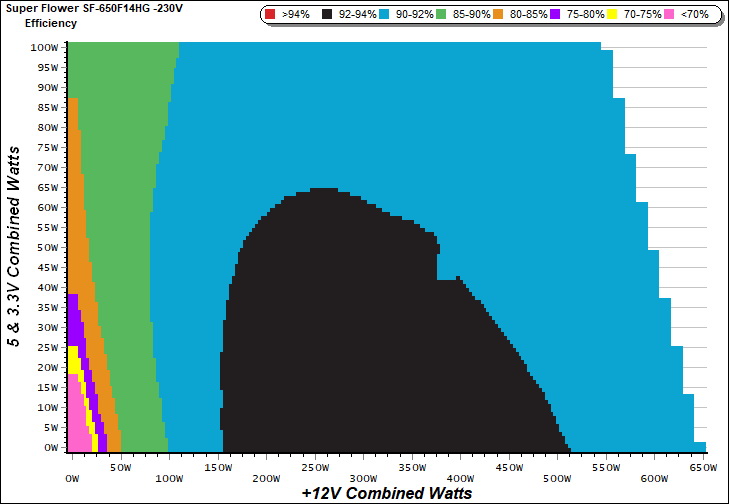Click the 5 & 3.3V Combined Watts axis title
The width and height of the screenshot is (729, 504).
pos(15,242)
